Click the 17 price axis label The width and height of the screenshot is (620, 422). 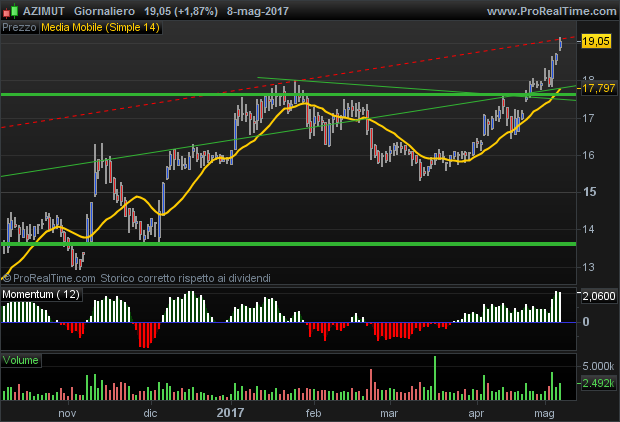point(588,118)
